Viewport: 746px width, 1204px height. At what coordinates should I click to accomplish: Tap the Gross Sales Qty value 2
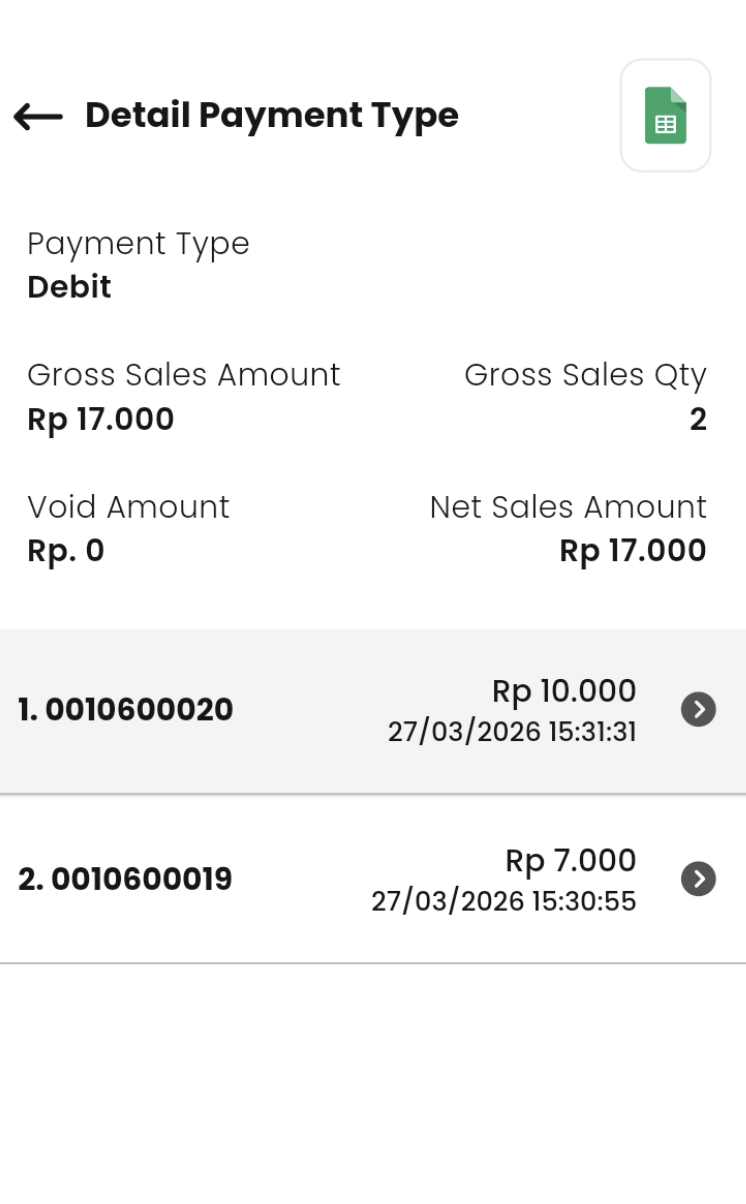[x=698, y=420]
